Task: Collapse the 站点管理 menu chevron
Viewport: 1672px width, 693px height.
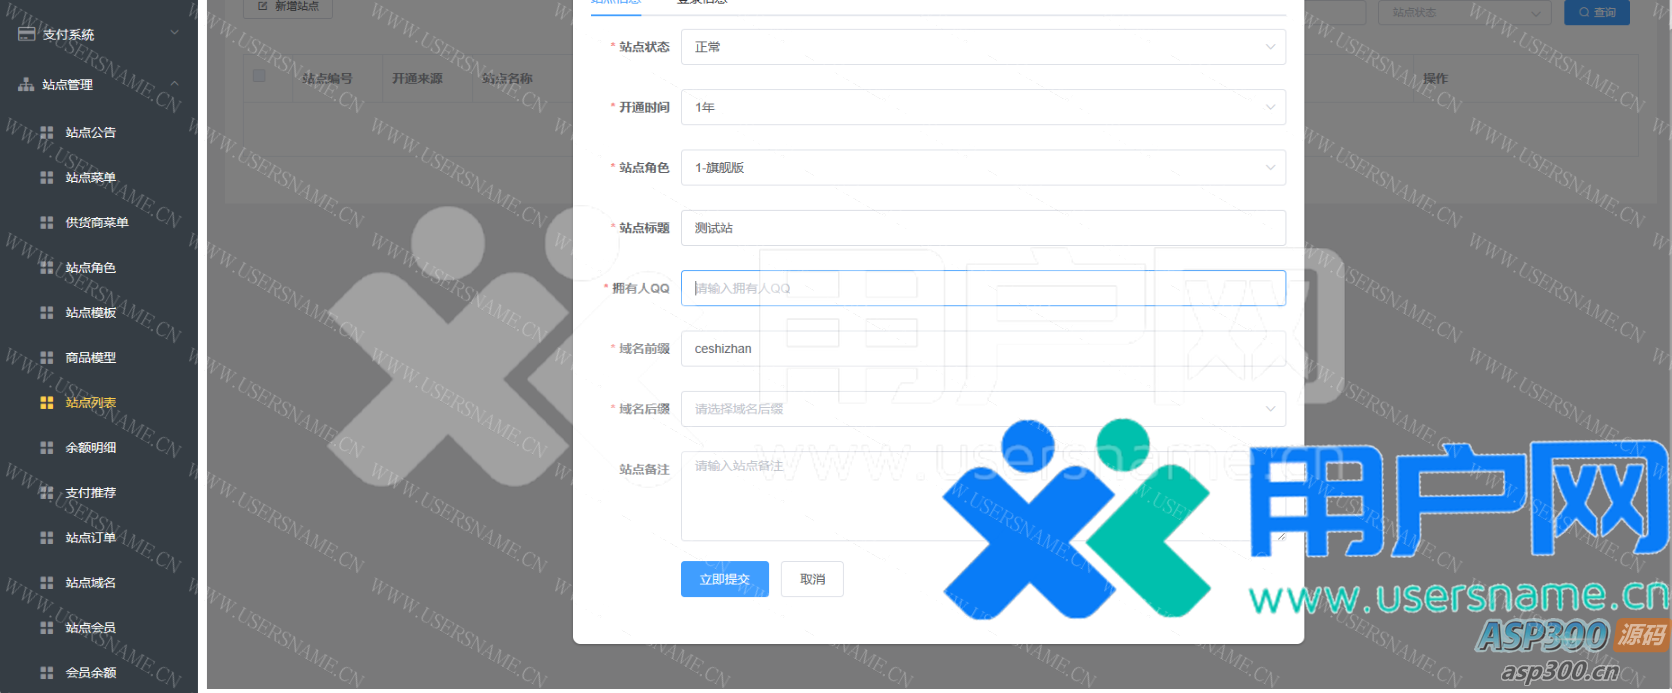Action: coord(175,84)
